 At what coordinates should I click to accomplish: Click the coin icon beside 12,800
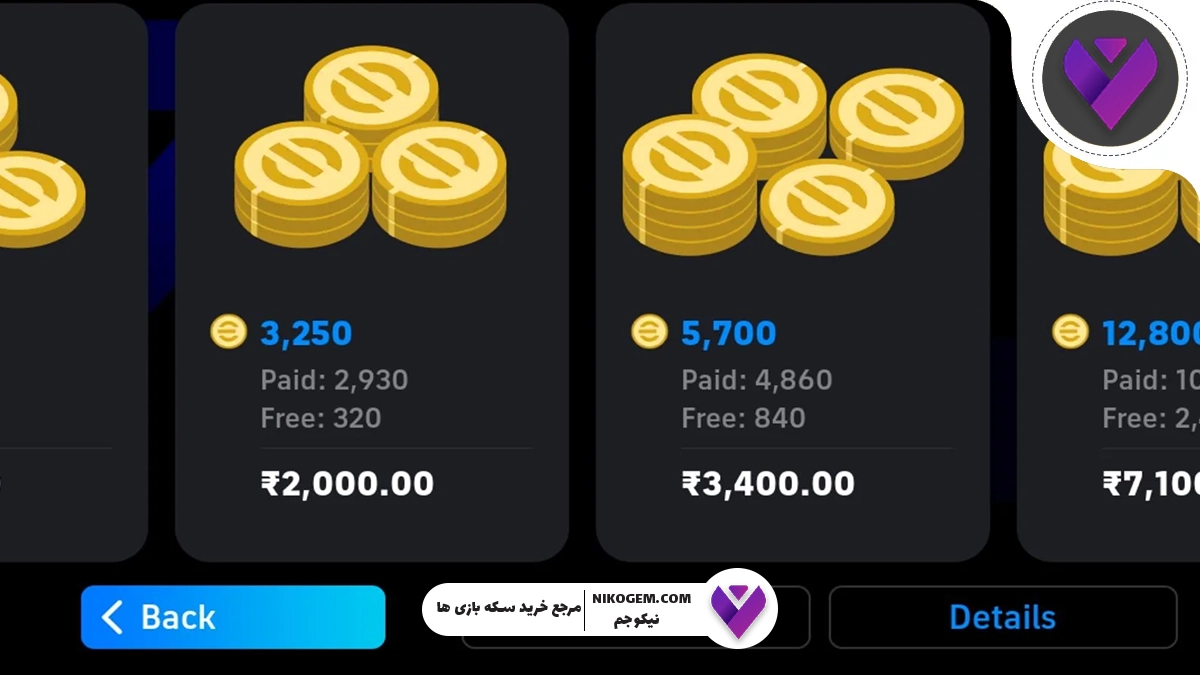(1070, 332)
